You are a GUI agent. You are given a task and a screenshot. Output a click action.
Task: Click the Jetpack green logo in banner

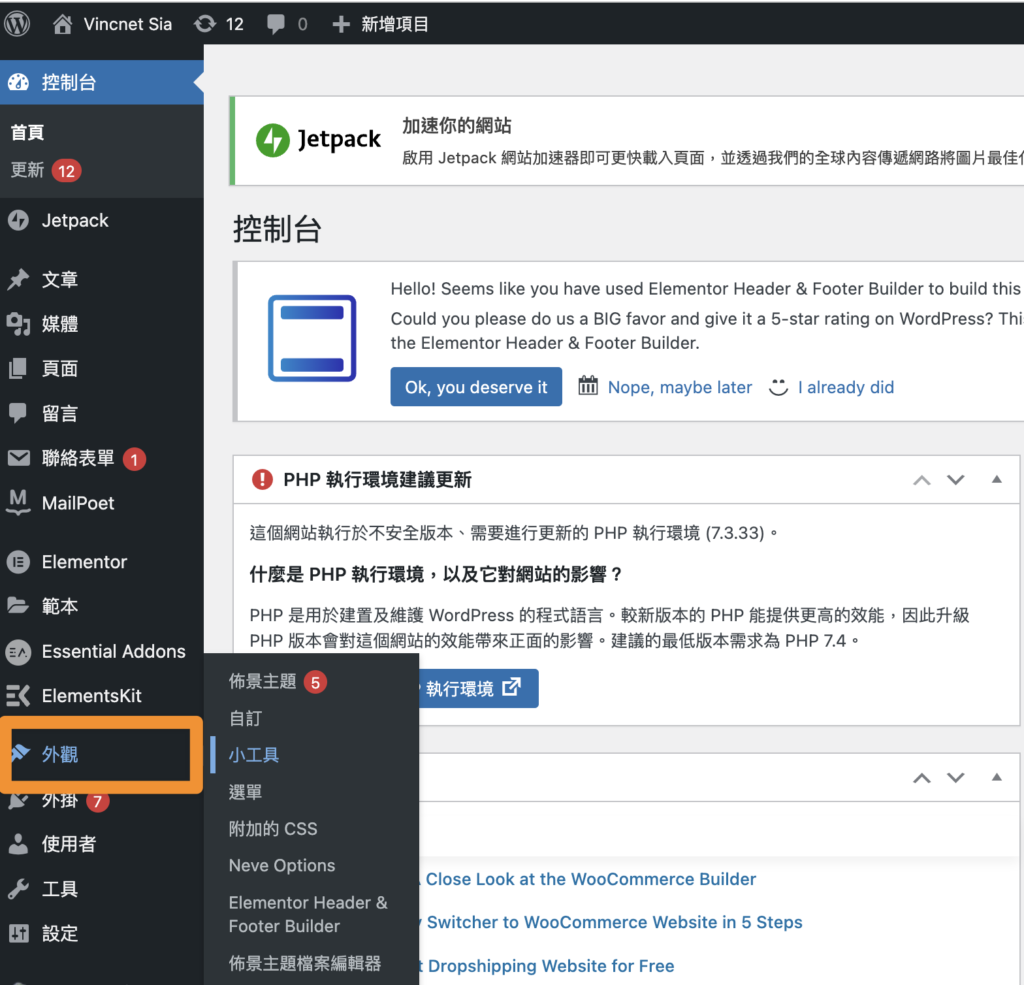coord(272,140)
